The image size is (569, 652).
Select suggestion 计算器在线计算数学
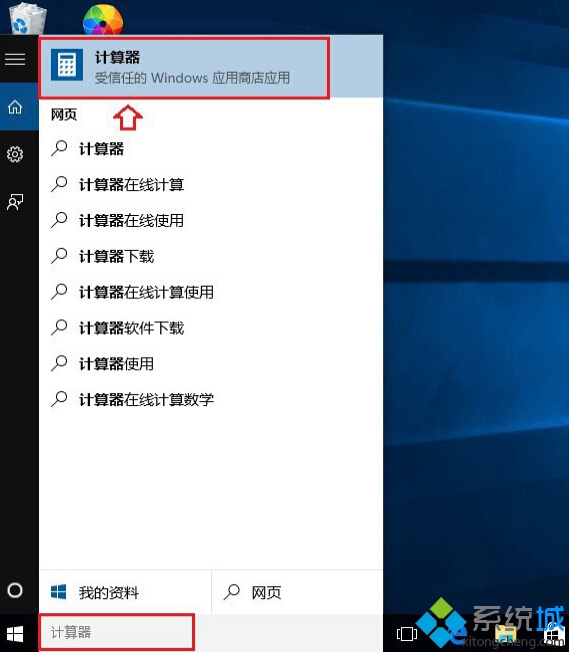tap(211, 400)
